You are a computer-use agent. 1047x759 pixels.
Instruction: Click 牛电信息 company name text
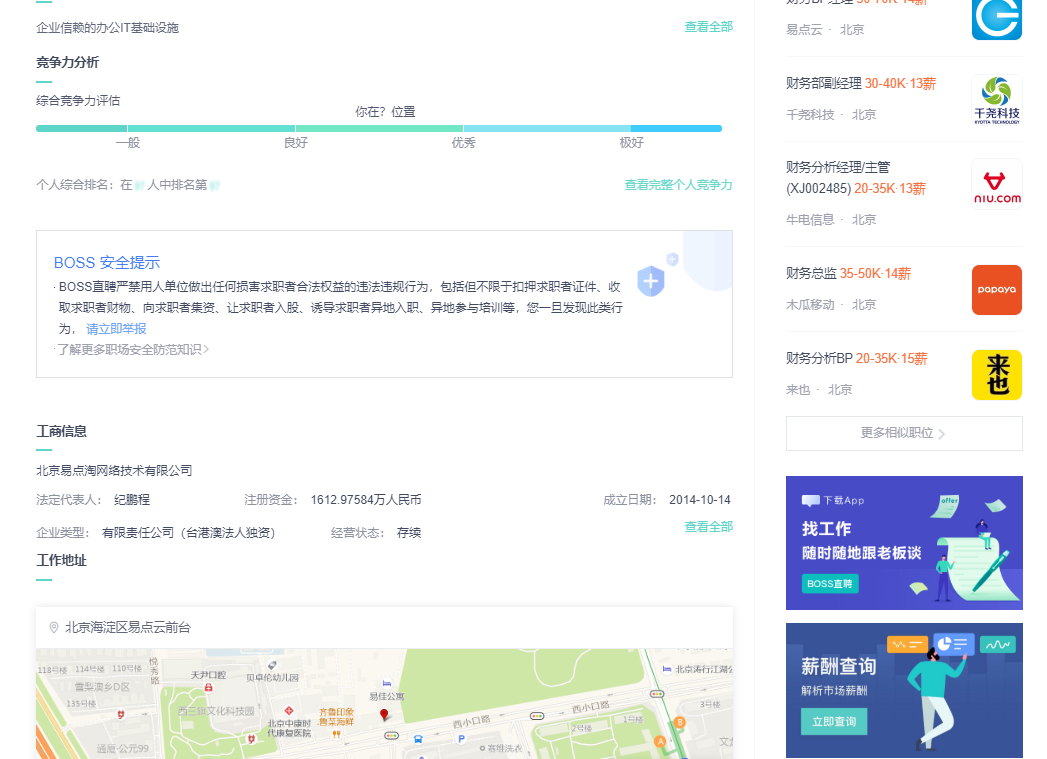pos(810,220)
